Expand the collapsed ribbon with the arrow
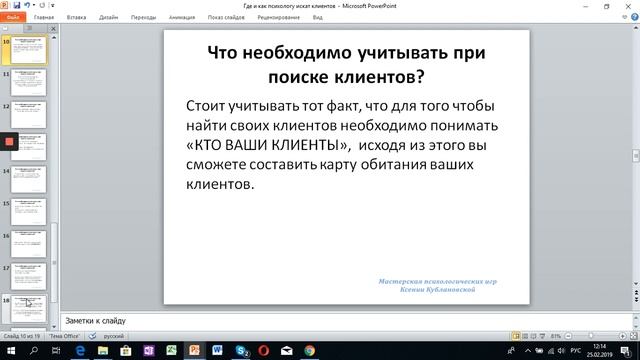The width and height of the screenshot is (640, 360). point(624,17)
